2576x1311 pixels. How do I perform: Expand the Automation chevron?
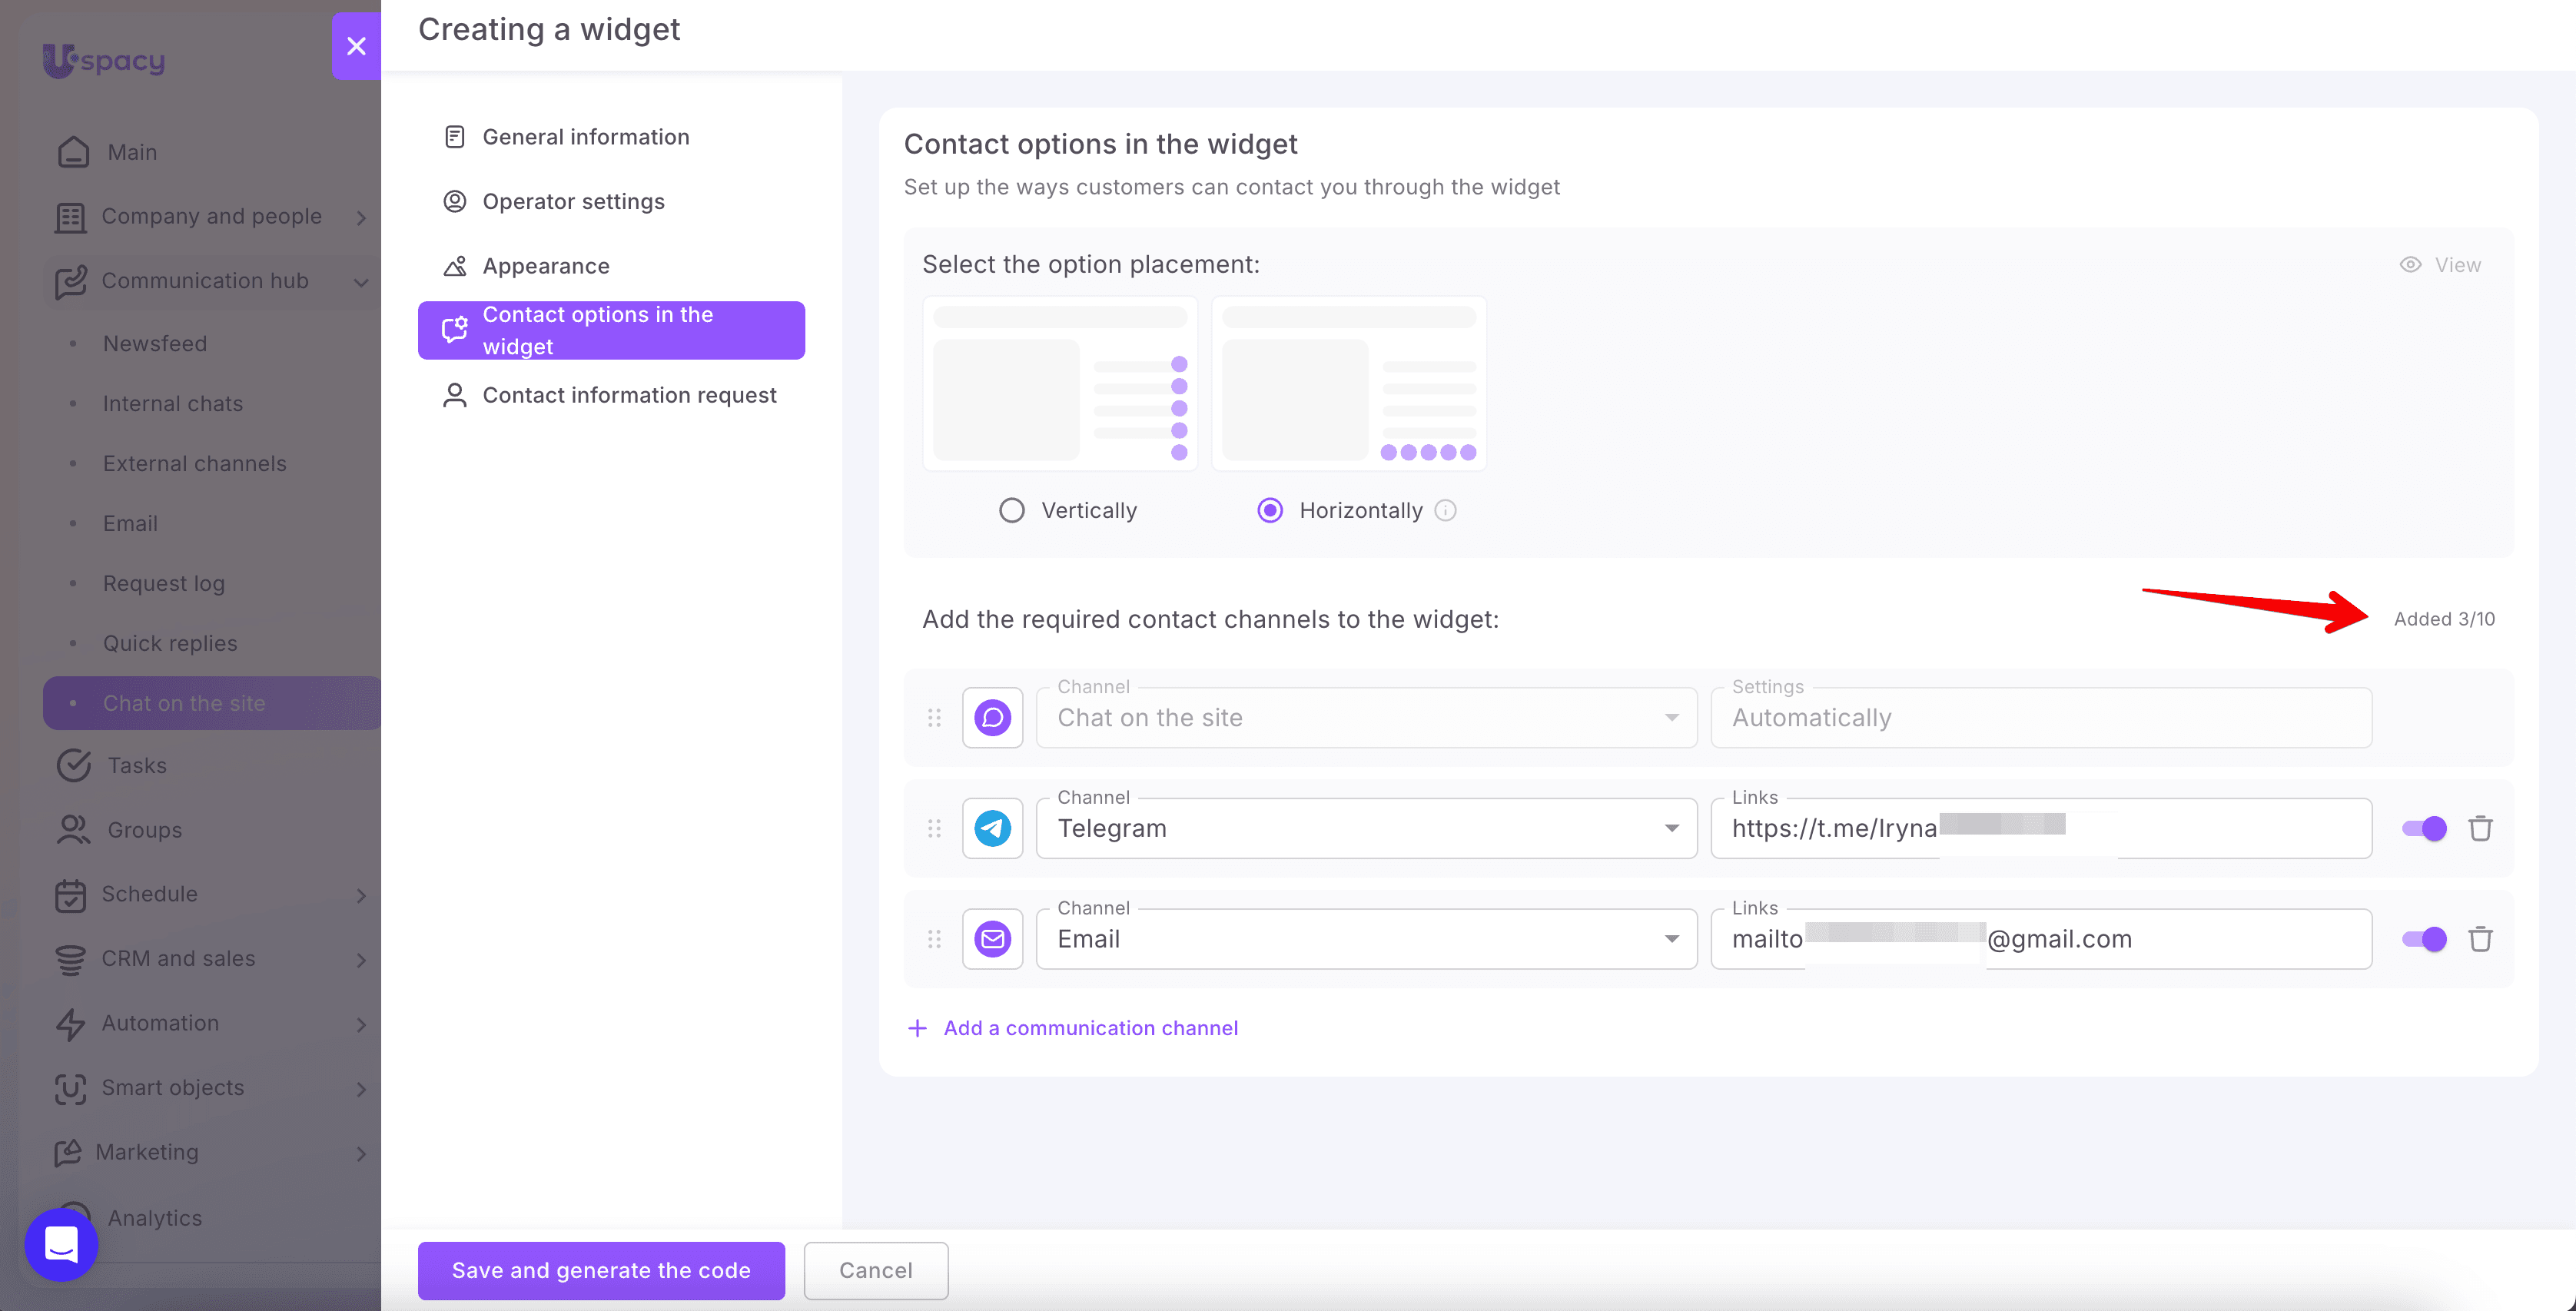(361, 1025)
